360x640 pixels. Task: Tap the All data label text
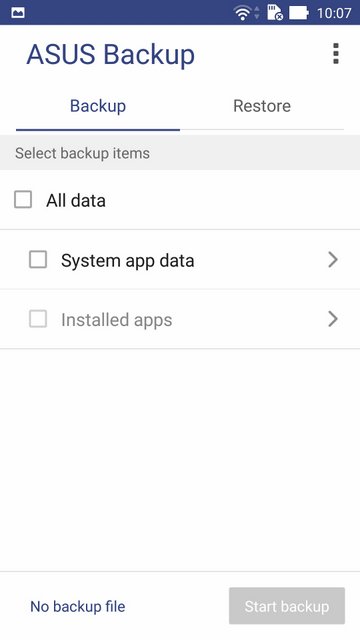pos(76,200)
